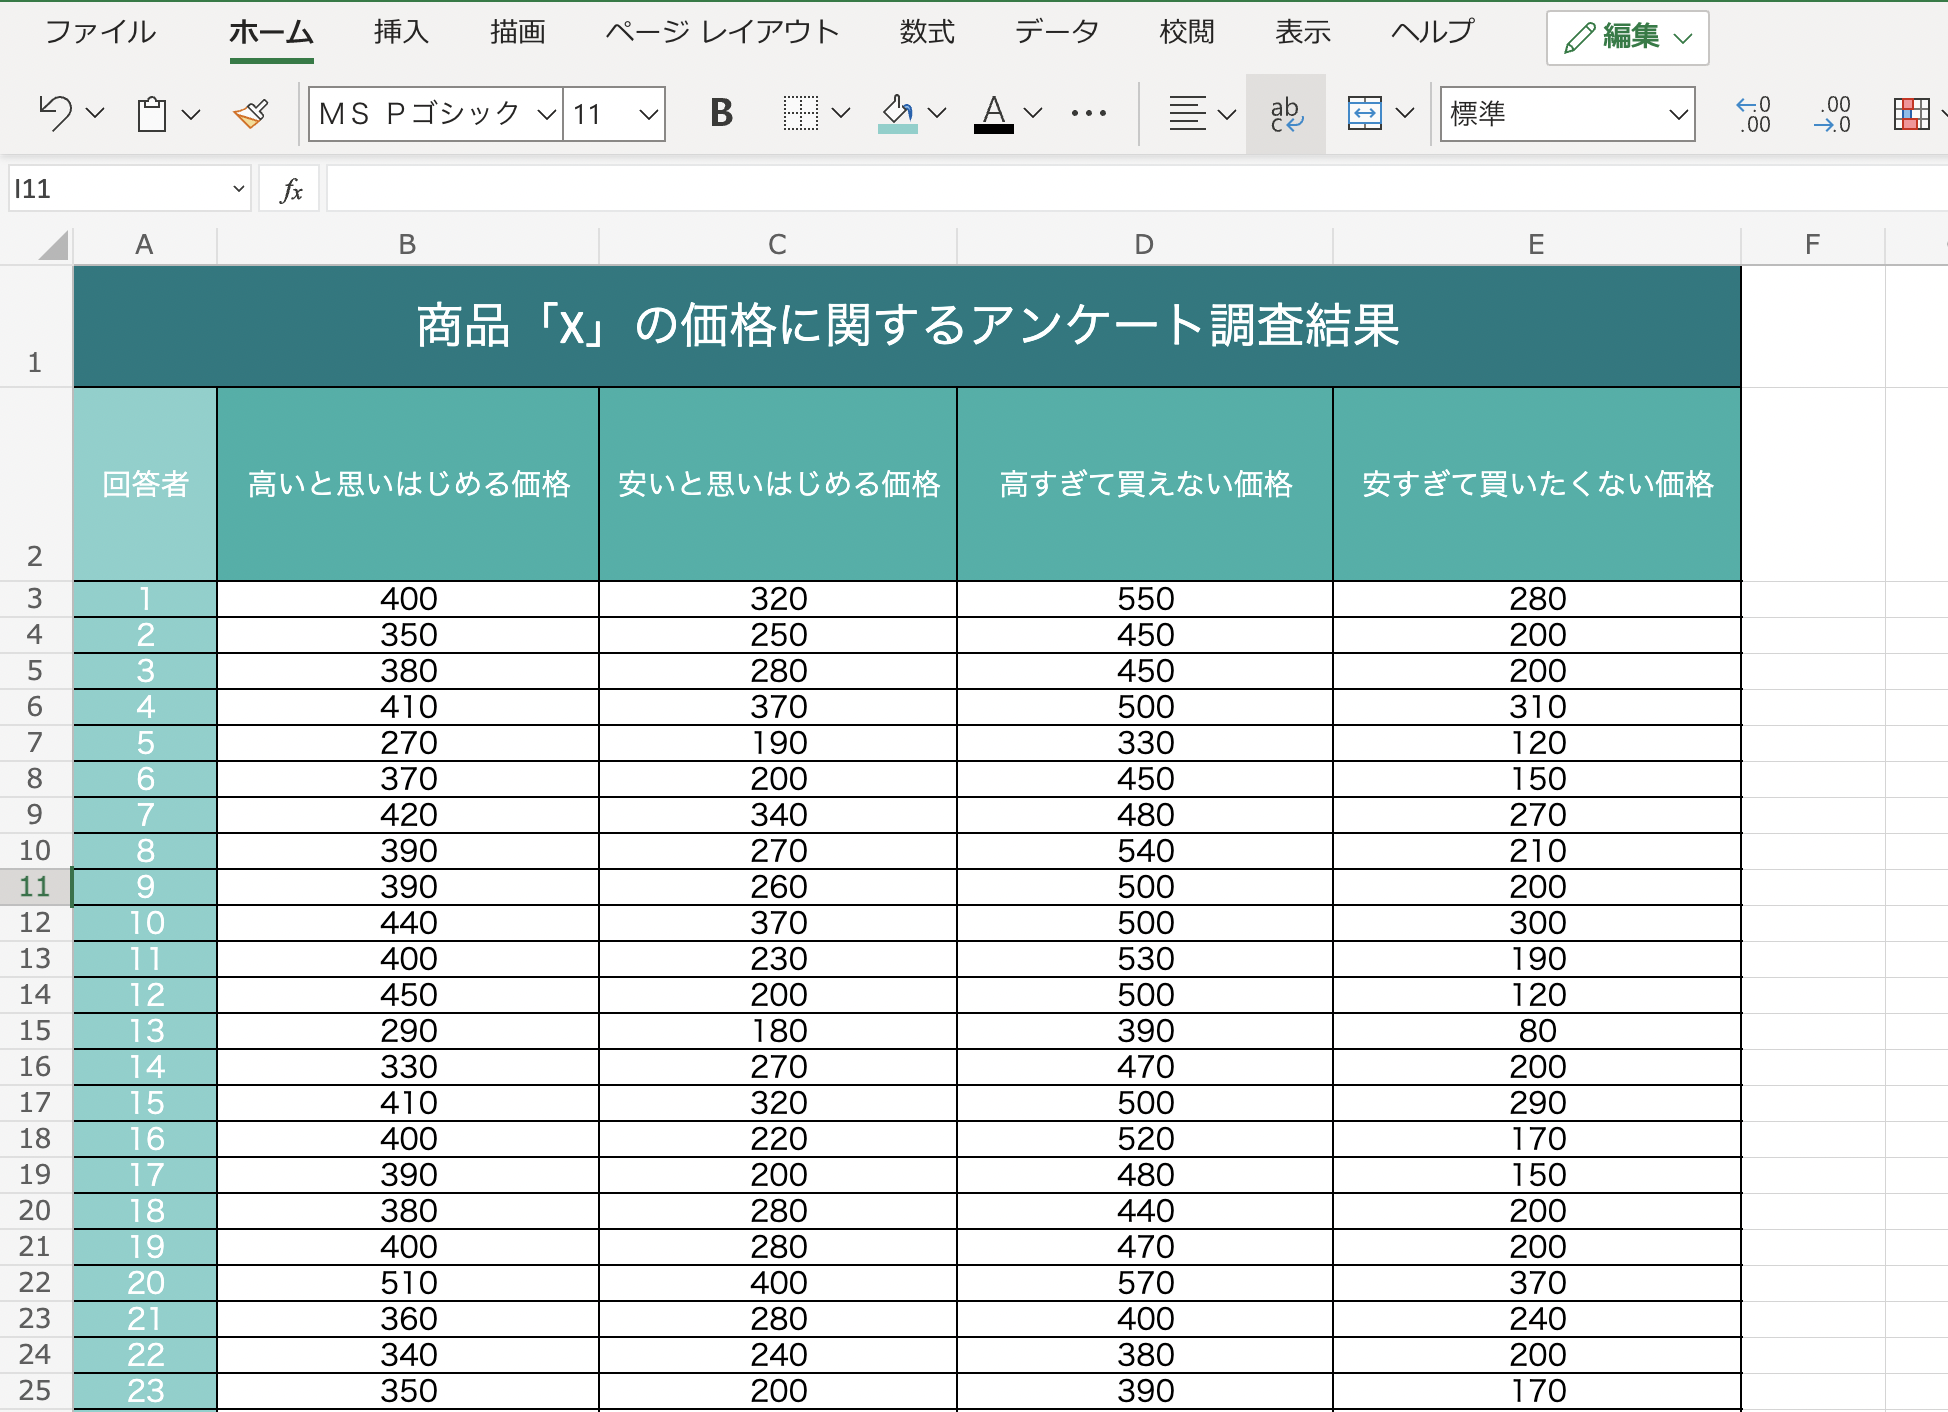Screen dimensions: 1948x1412
Task: Click the 安いと思いはじめる価格 header cell
Action: tap(778, 484)
